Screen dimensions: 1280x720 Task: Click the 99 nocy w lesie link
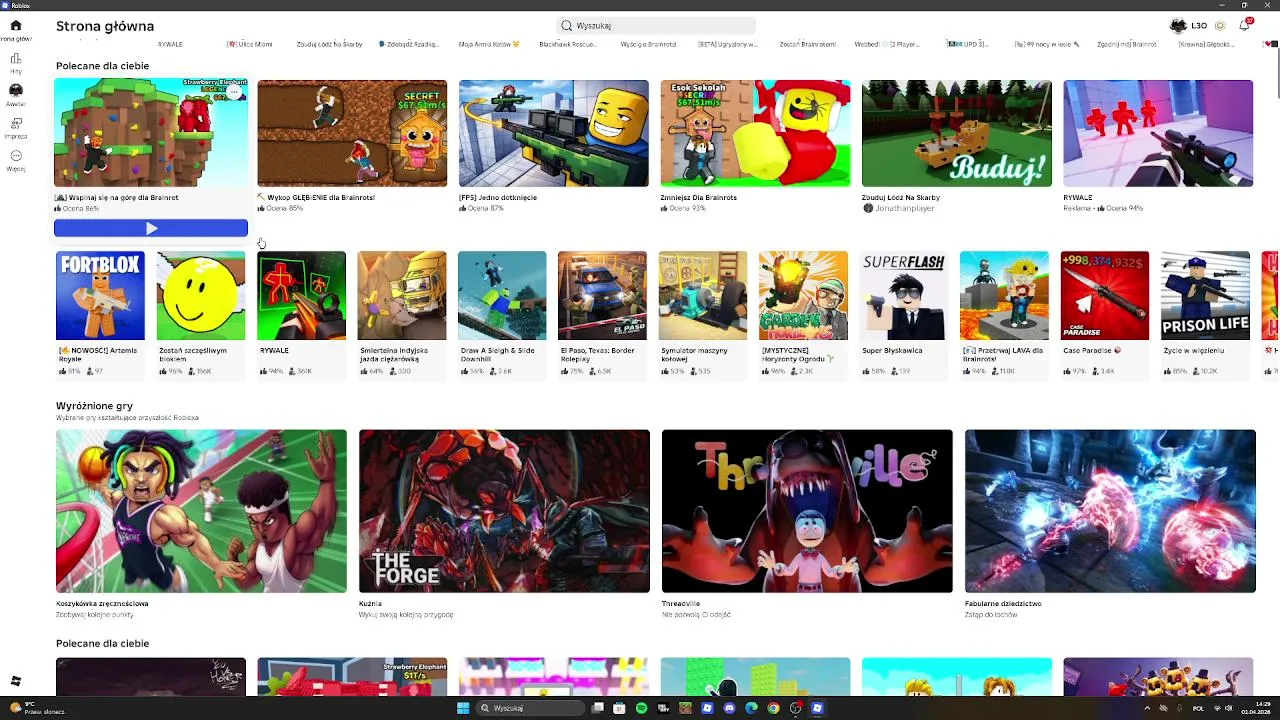1047,44
